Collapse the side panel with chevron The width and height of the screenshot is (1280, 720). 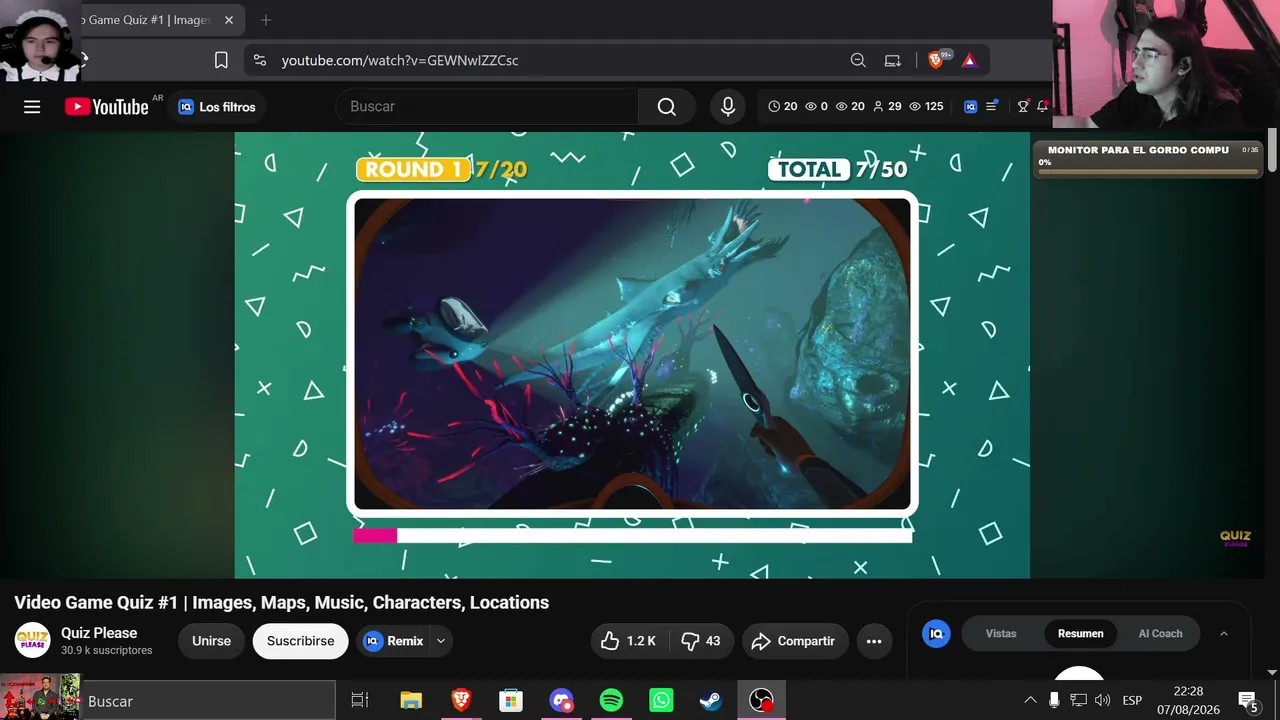click(x=1223, y=633)
